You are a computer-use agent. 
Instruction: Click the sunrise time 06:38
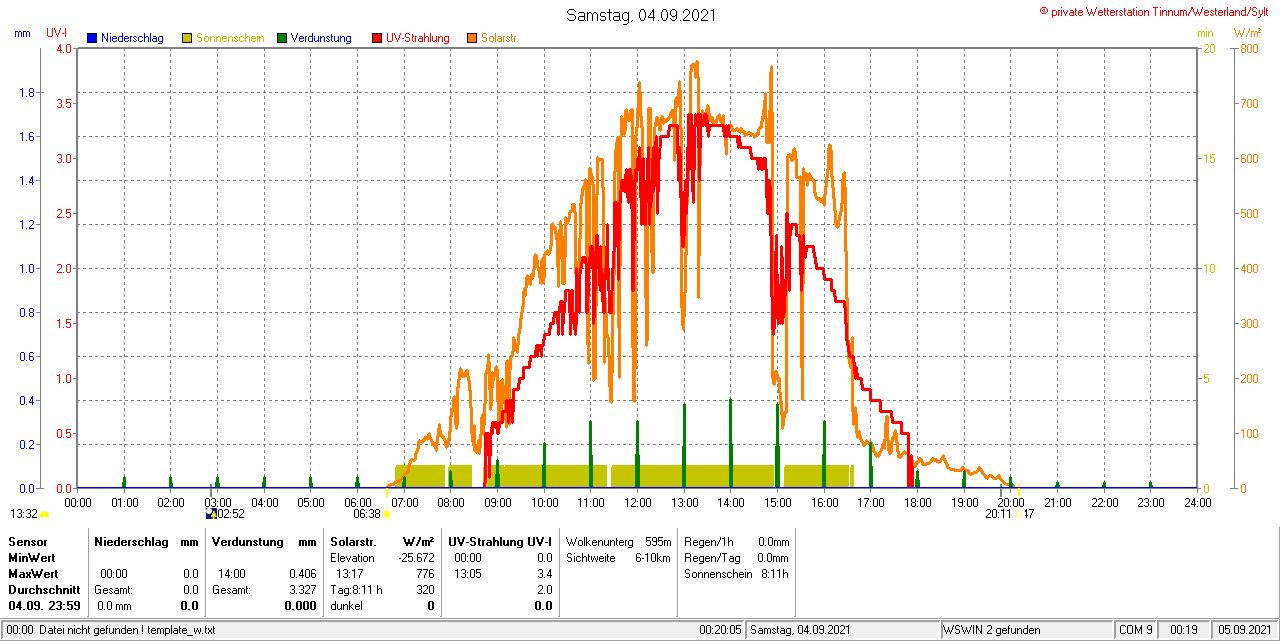click(x=367, y=514)
